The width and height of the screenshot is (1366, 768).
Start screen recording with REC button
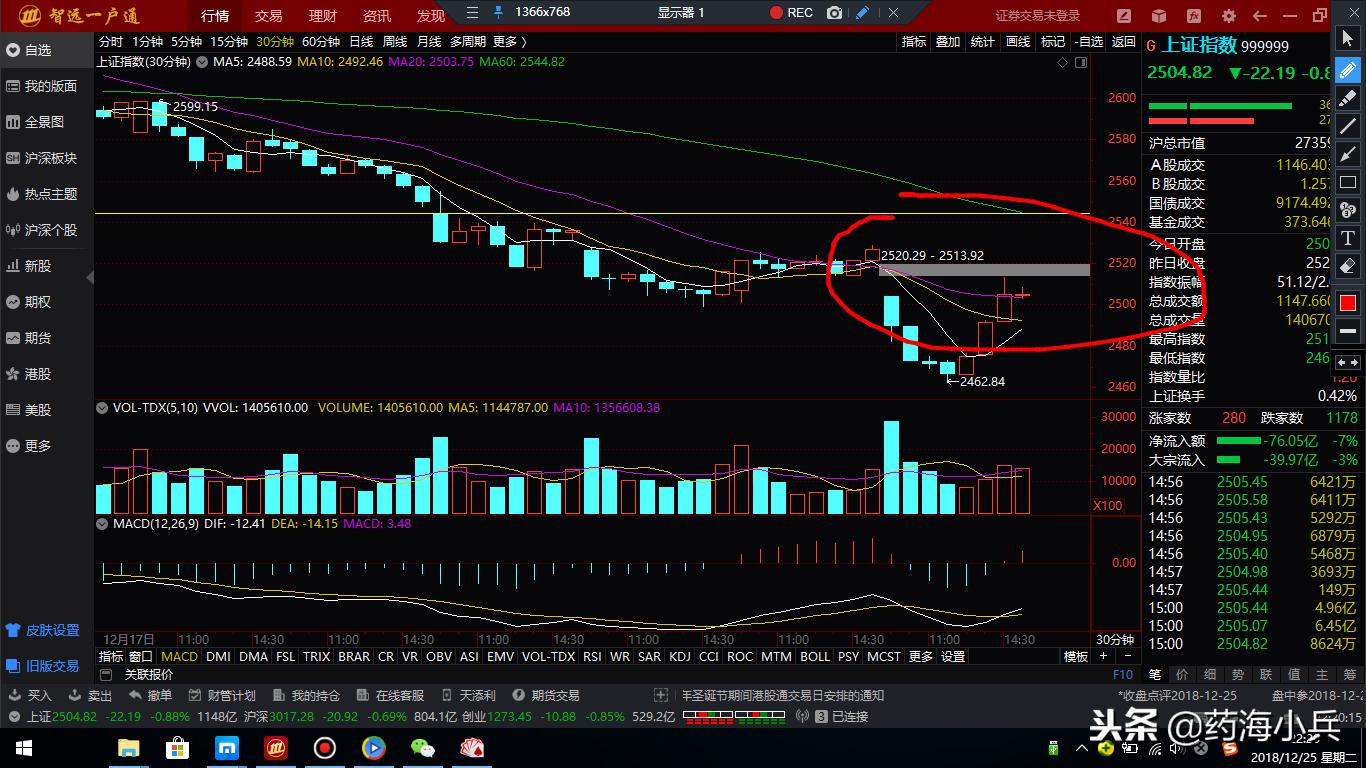791,13
